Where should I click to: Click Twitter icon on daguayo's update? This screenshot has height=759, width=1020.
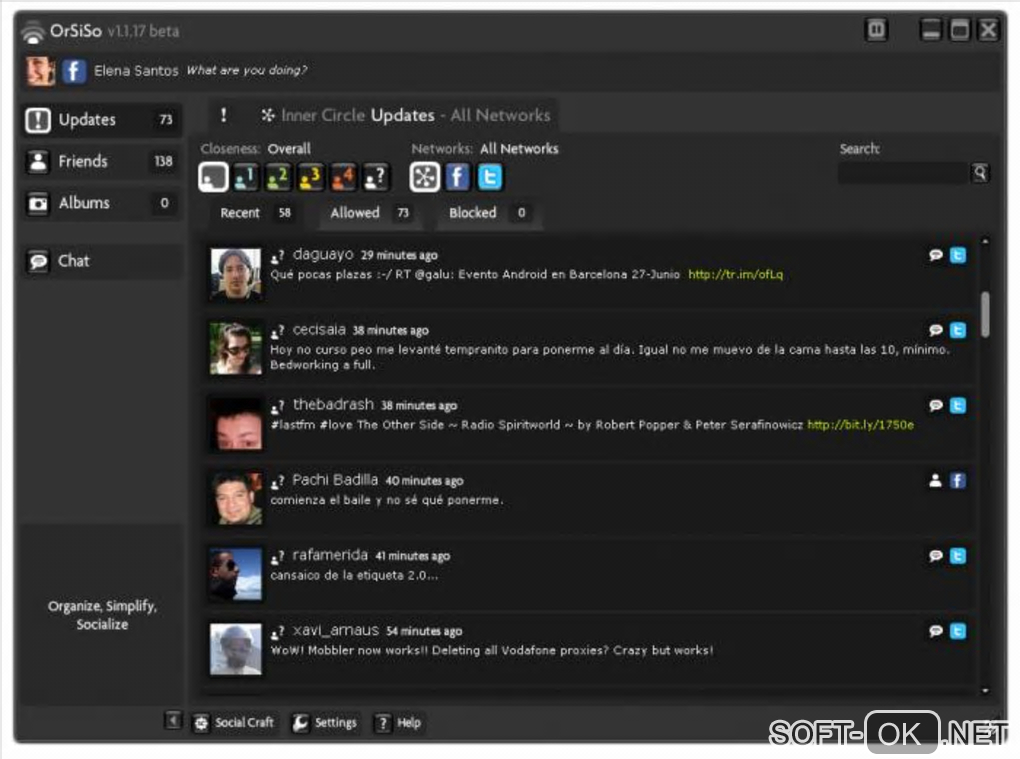[x=958, y=255]
